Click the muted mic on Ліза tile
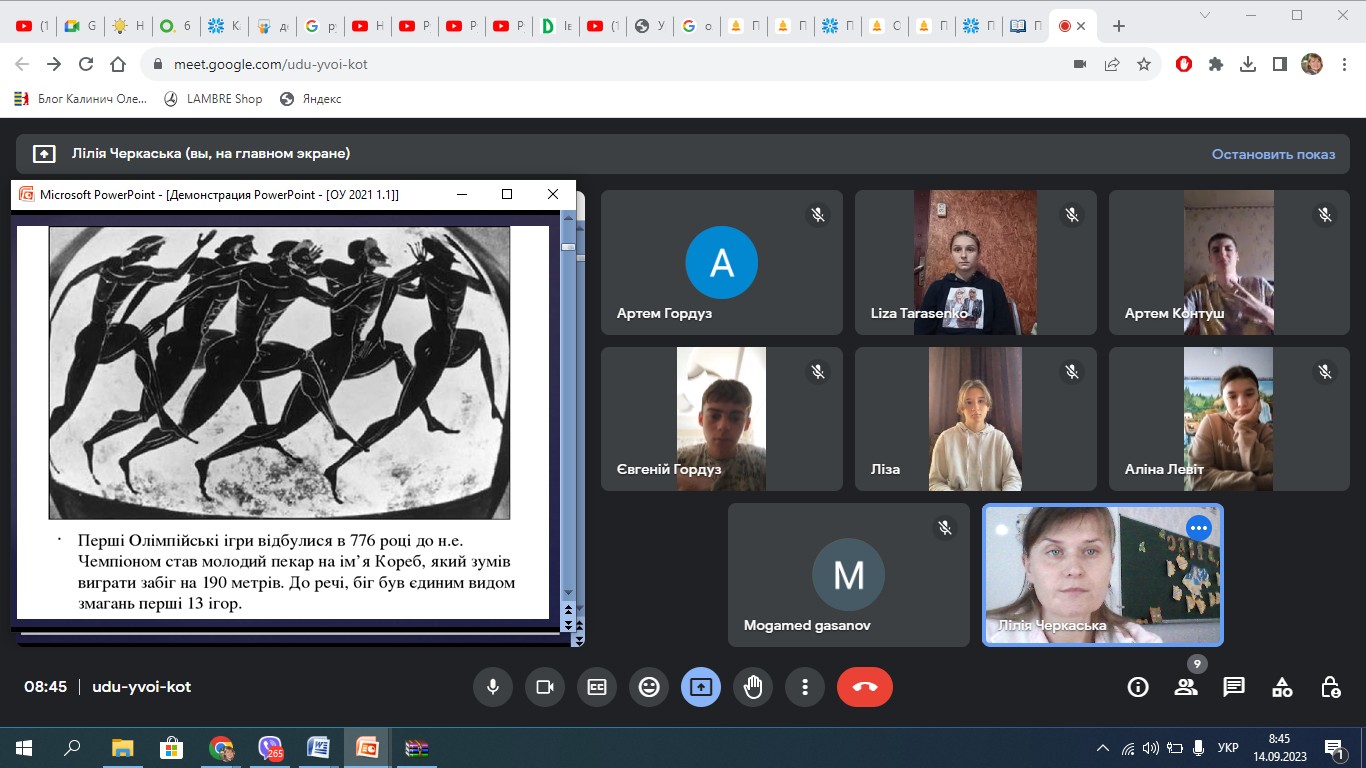The width and height of the screenshot is (1366, 768). 1072,372
